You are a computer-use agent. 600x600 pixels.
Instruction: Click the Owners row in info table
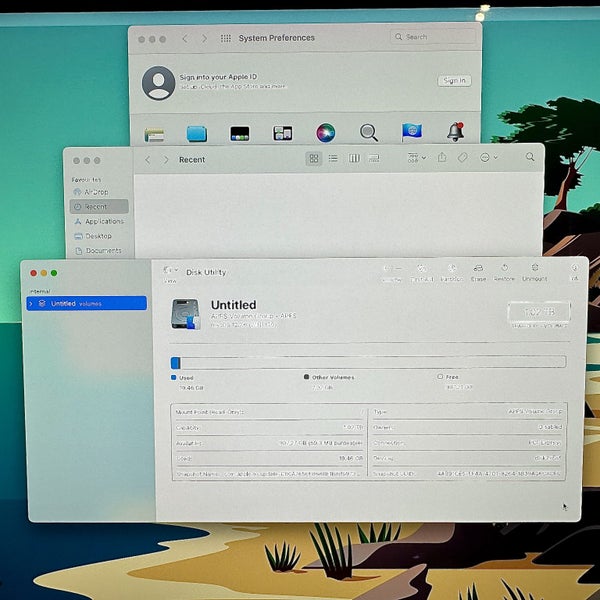467,427
